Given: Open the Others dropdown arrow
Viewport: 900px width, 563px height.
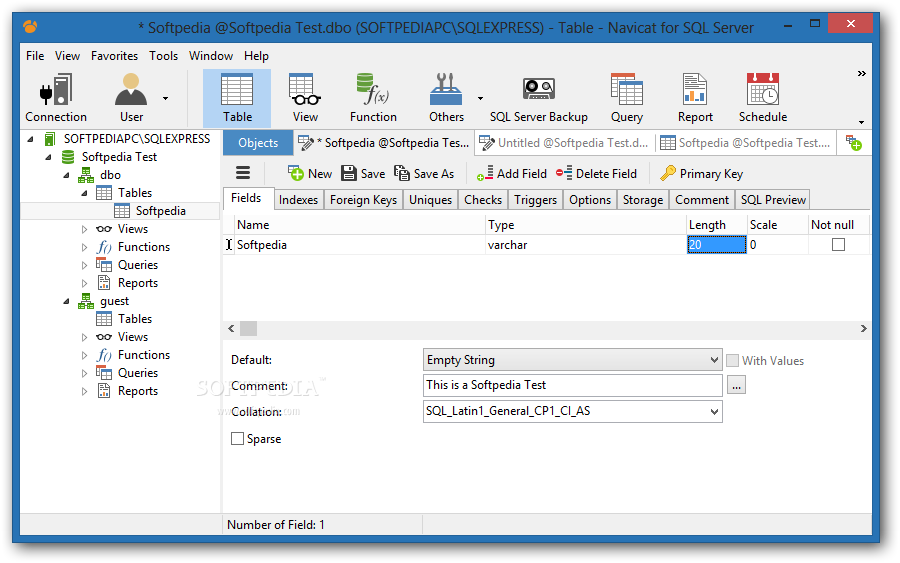Looking at the screenshot, I should coord(480,99).
